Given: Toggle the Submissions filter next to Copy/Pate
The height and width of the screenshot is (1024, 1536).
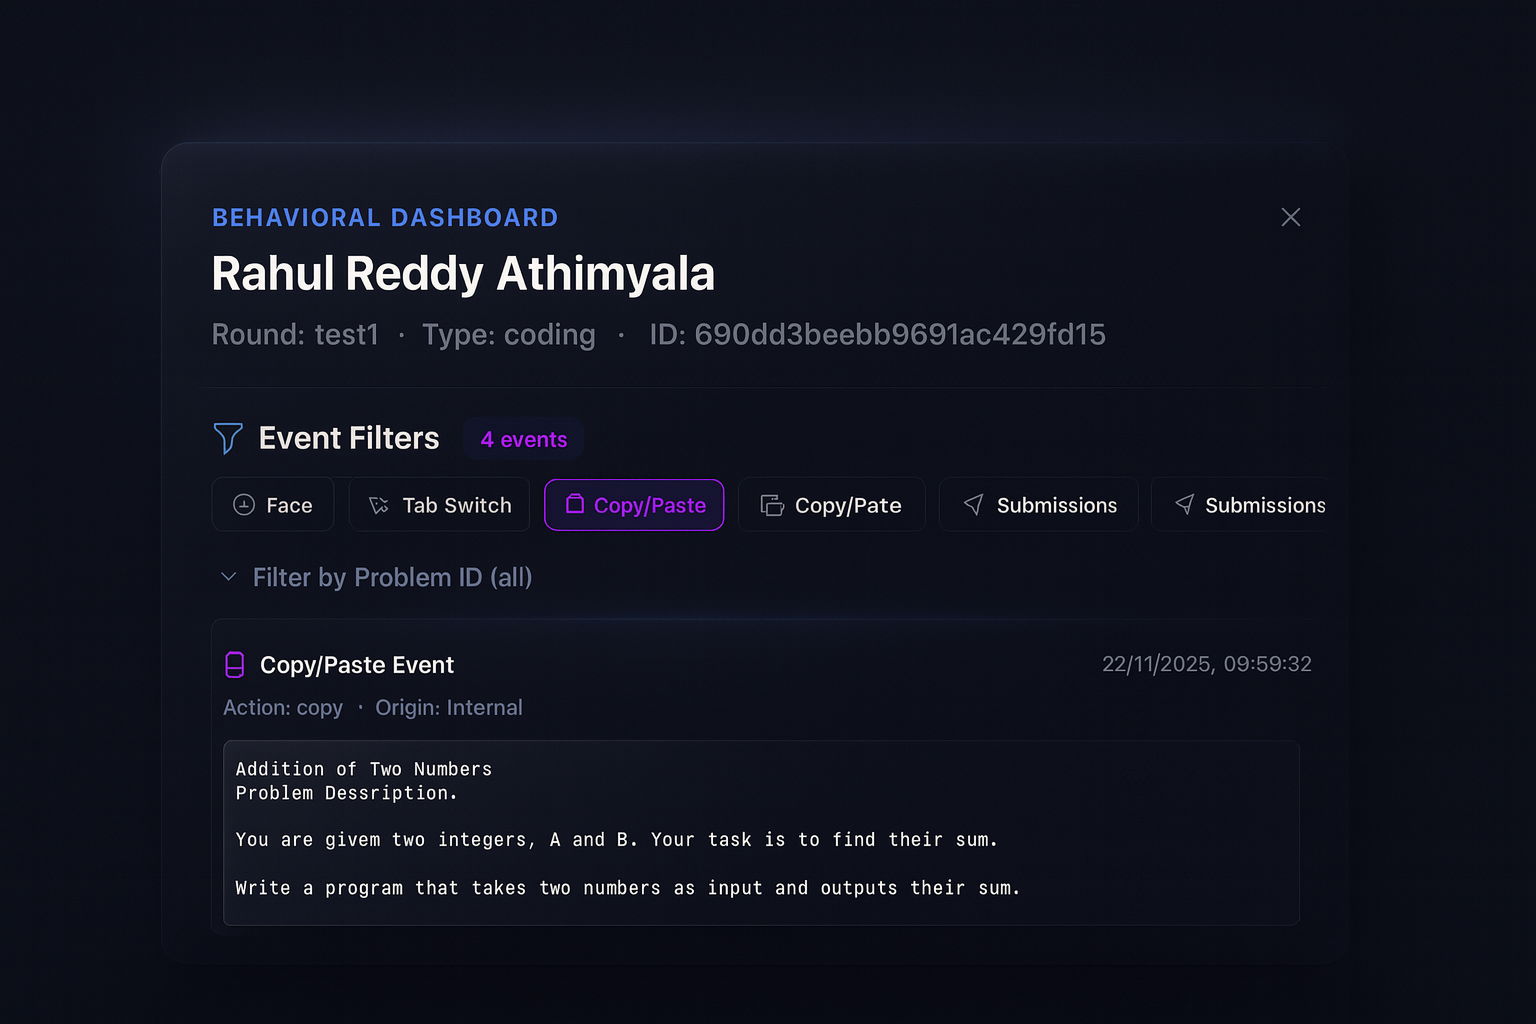Looking at the screenshot, I should 1039,505.
